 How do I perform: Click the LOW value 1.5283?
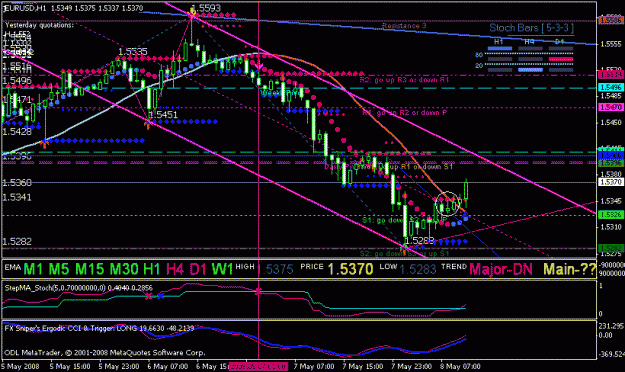point(418,270)
